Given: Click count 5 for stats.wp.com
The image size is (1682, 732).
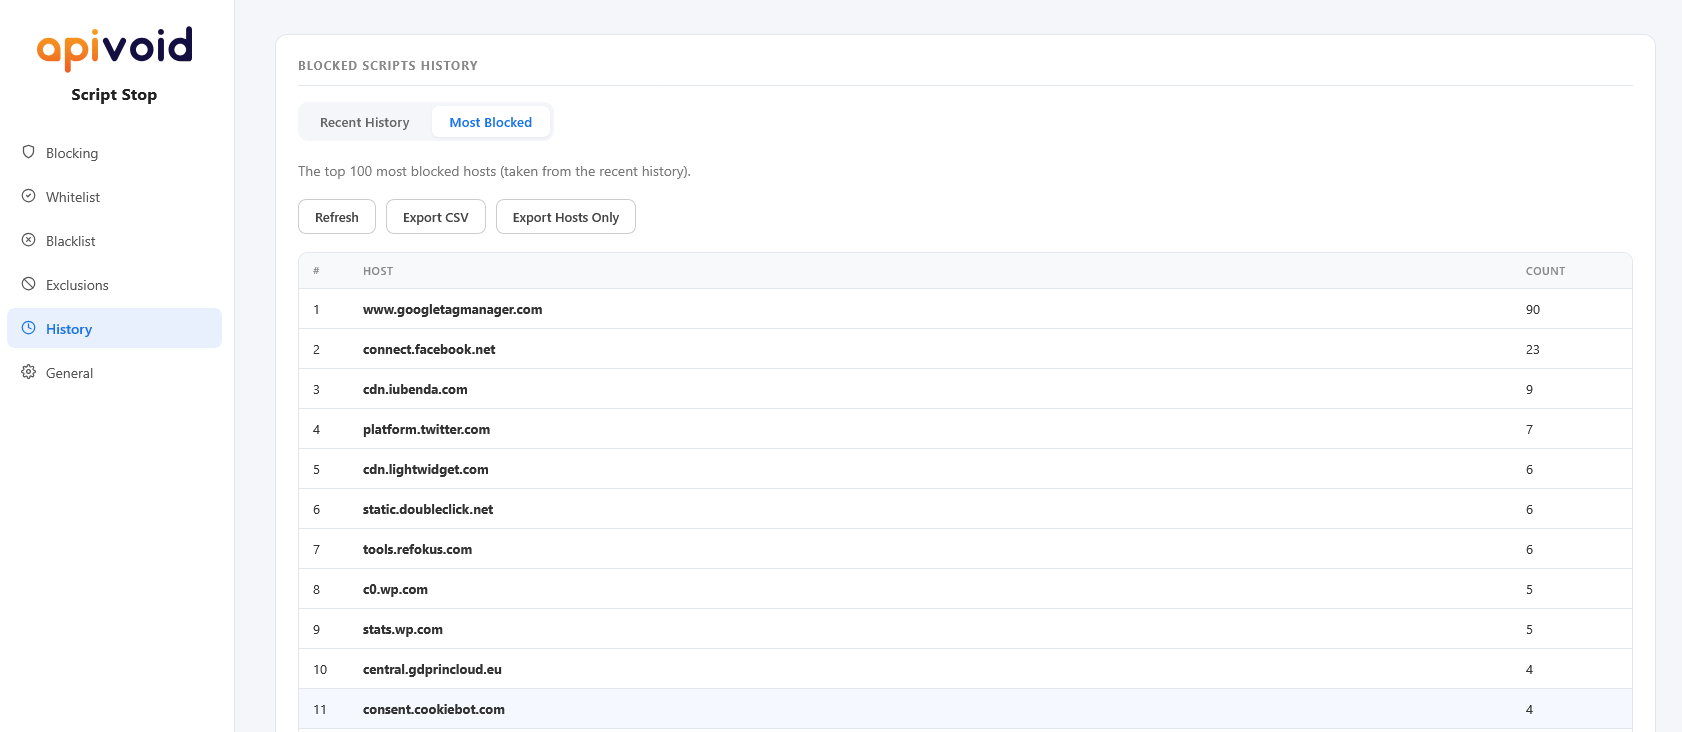Looking at the screenshot, I should tap(1529, 629).
